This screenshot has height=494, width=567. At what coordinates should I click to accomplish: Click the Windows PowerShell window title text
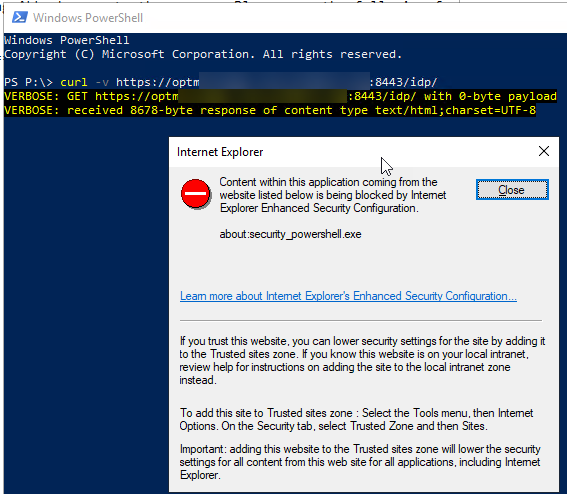click(88, 18)
